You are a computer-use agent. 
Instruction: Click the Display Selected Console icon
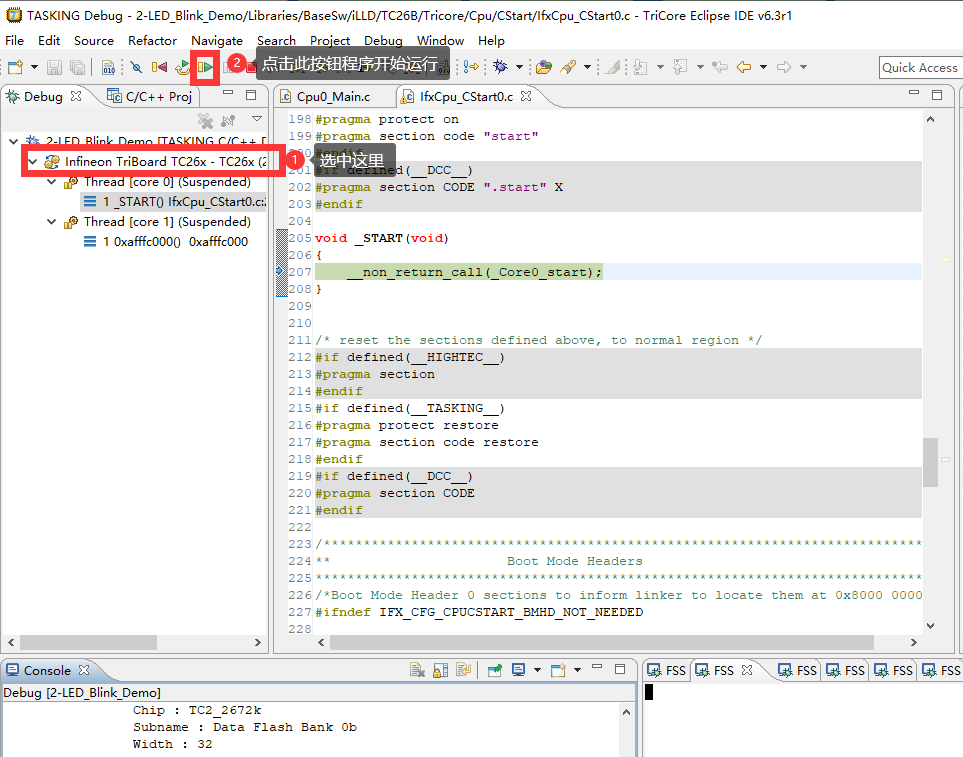pyautogui.click(x=518, y=670)
